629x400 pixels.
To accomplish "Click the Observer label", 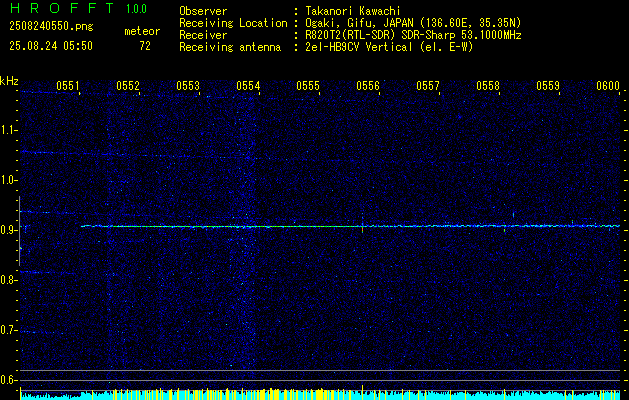I will pos(203,11).
